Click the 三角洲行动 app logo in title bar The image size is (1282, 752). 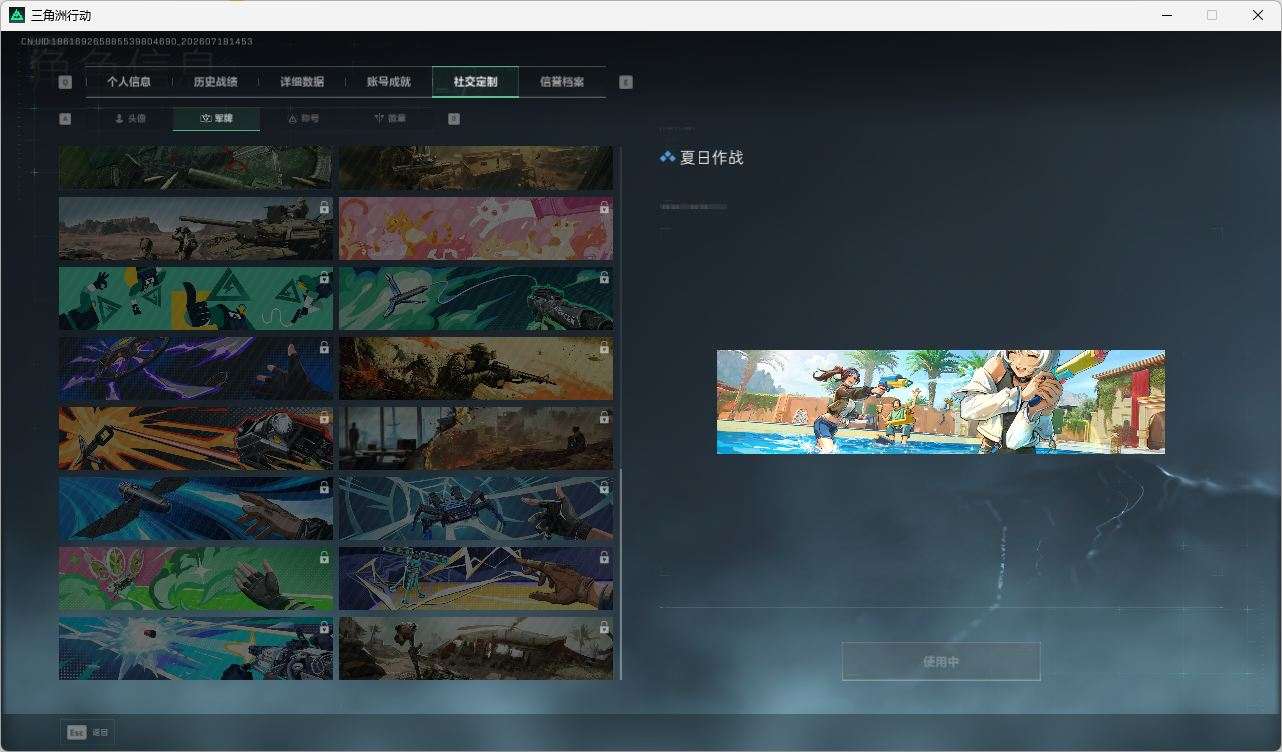16,15
